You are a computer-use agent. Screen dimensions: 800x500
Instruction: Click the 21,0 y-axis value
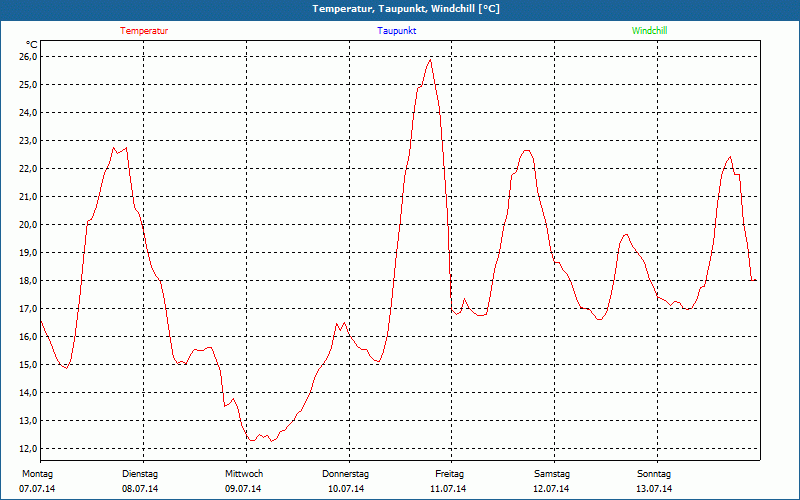click(29, 197)
